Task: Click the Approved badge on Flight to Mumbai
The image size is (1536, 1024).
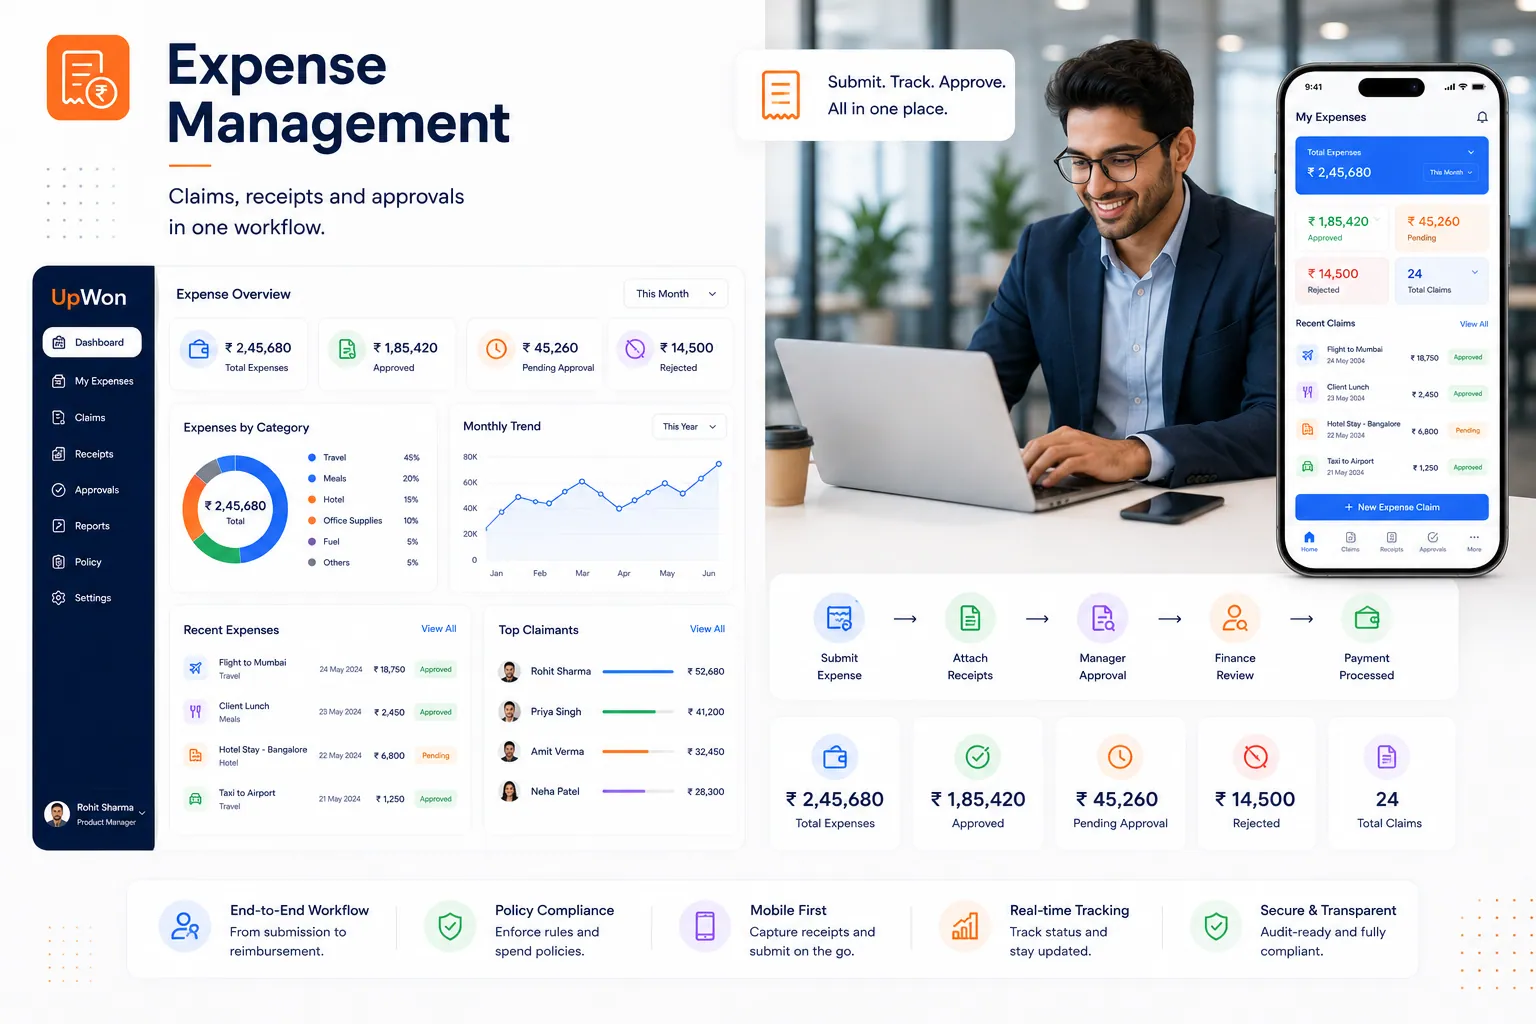Action: [436, 670]
